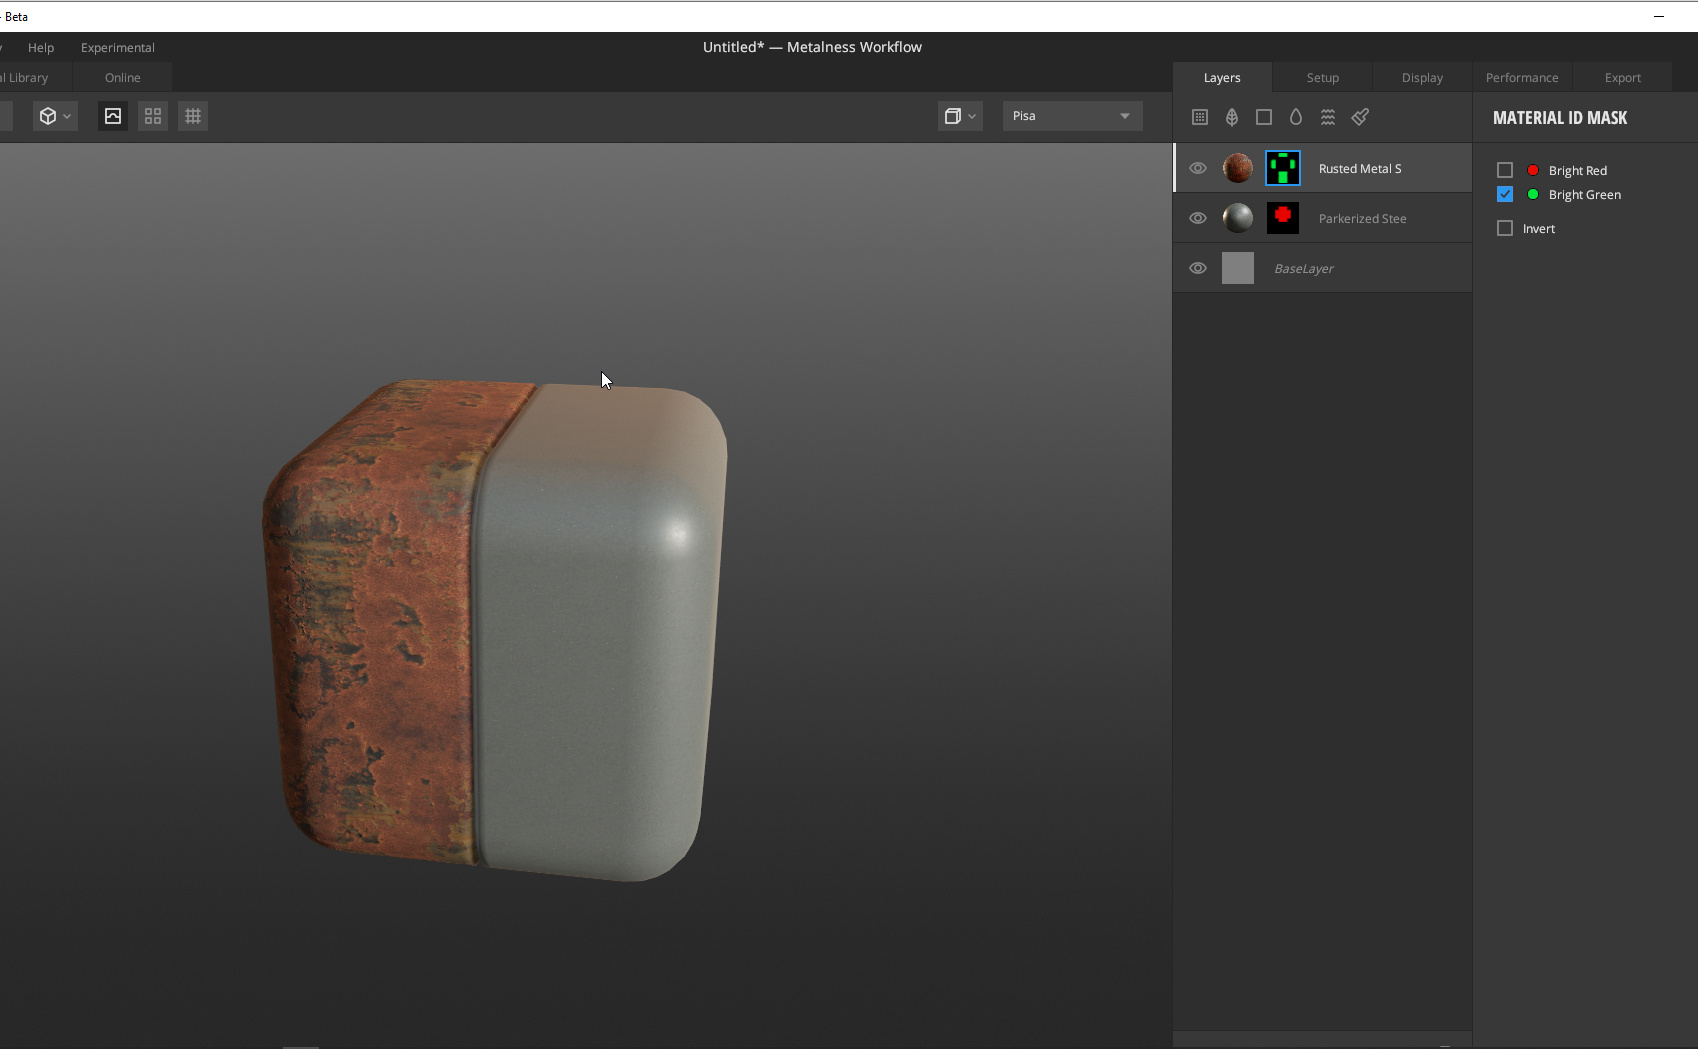1698x1049 pixels.
Task: Add a Paint layer with the brush icon
Action: (1359, 117)
